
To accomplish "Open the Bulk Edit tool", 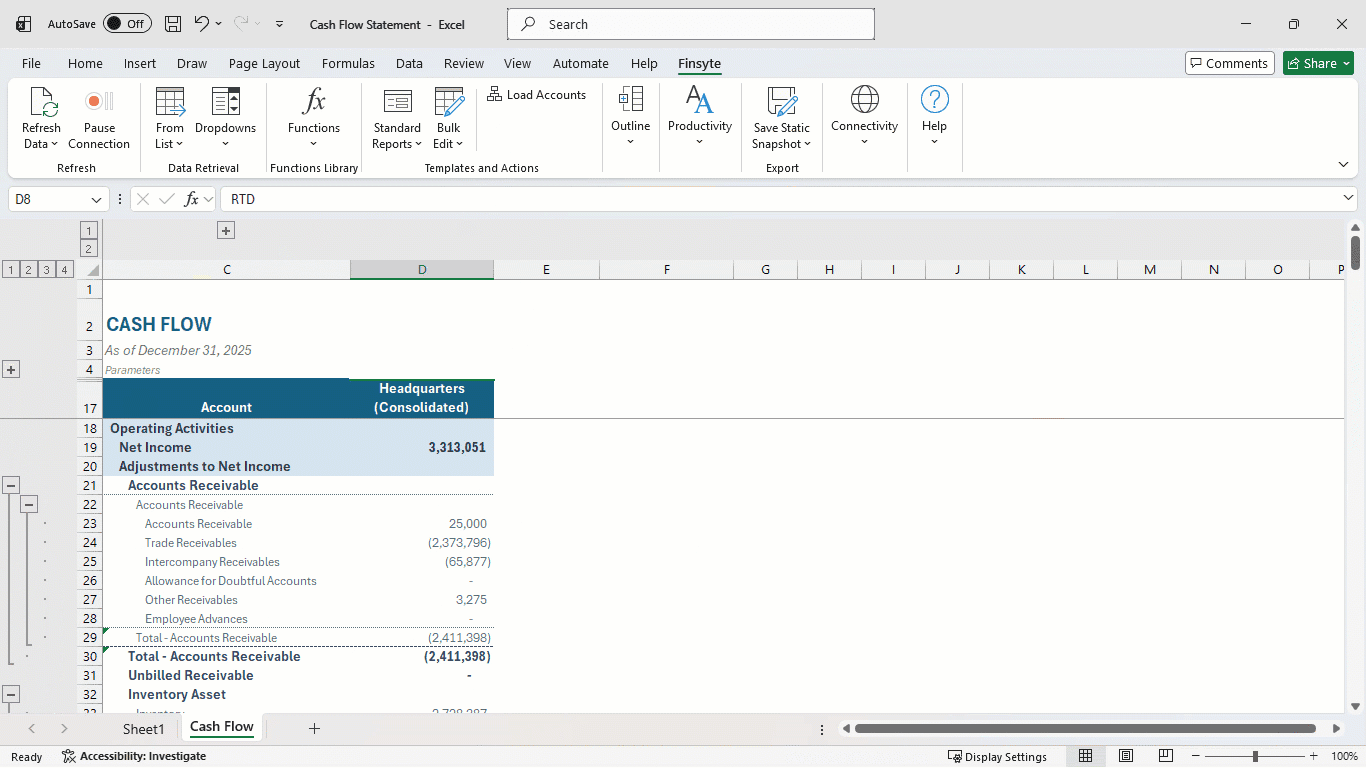I will (449, 118).
